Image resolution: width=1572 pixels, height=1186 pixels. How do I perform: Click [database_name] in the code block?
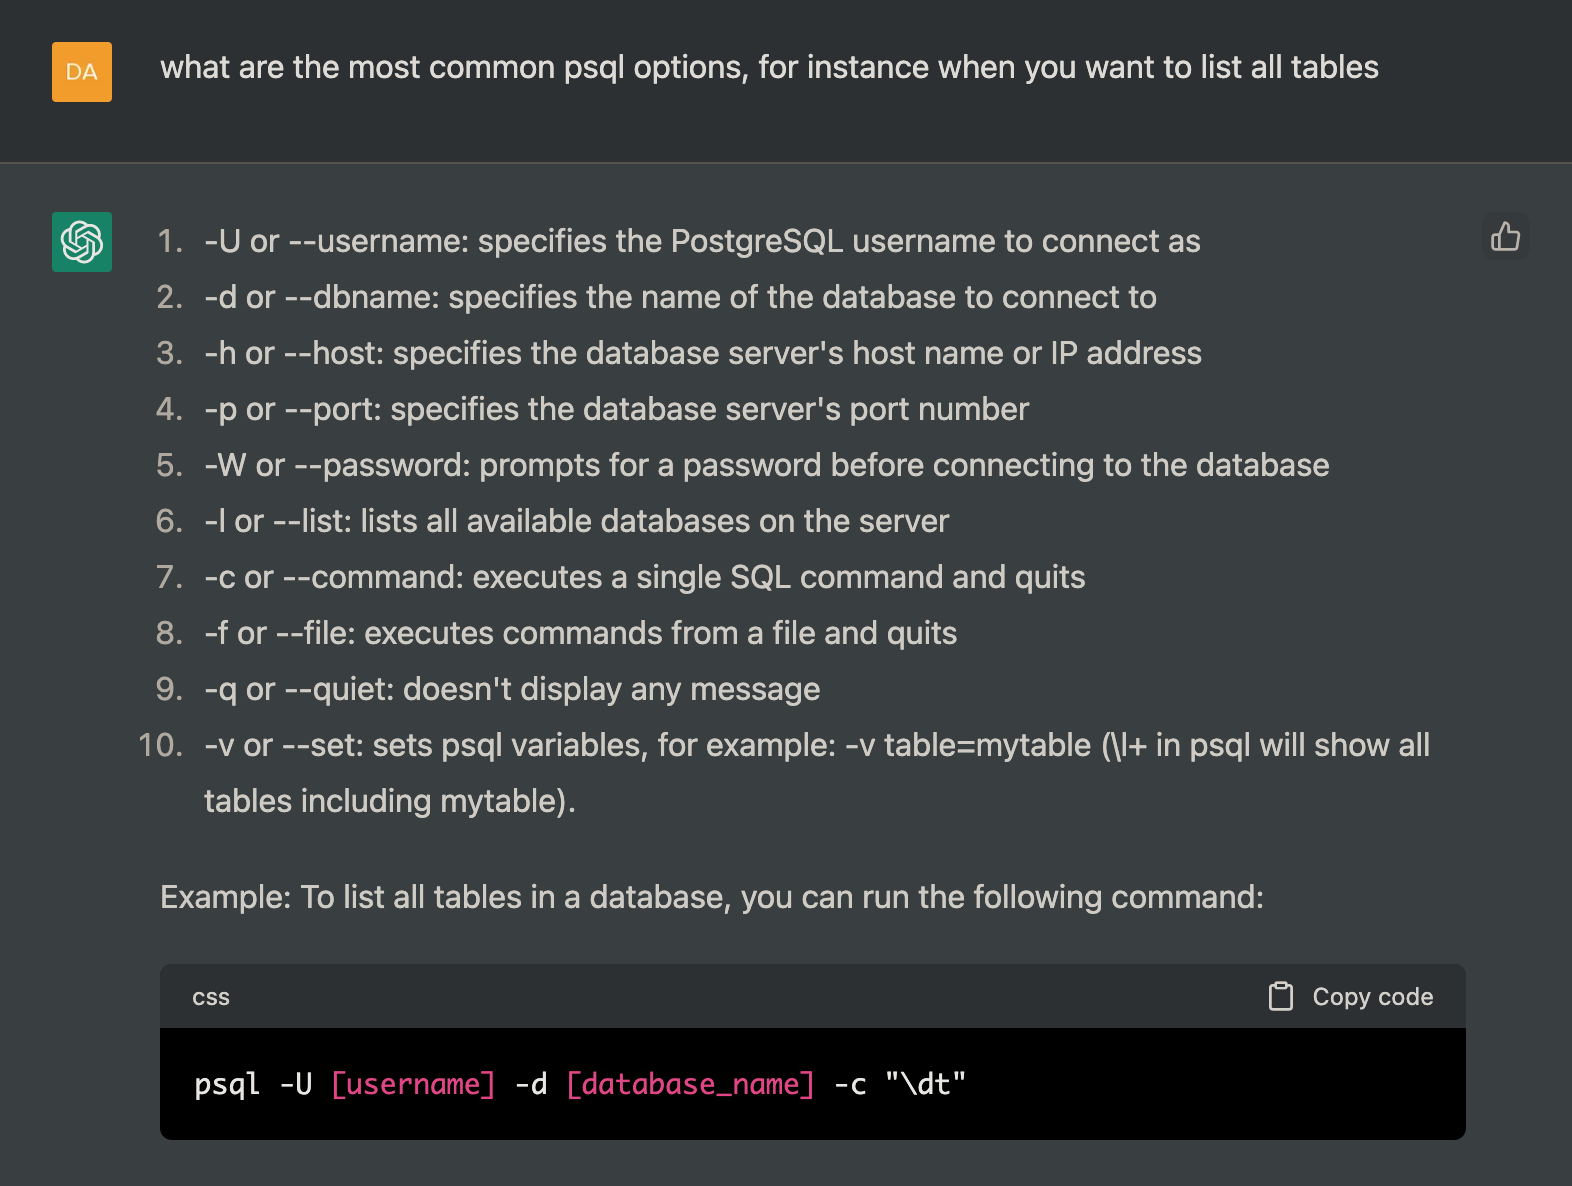tap(690, 1084)
